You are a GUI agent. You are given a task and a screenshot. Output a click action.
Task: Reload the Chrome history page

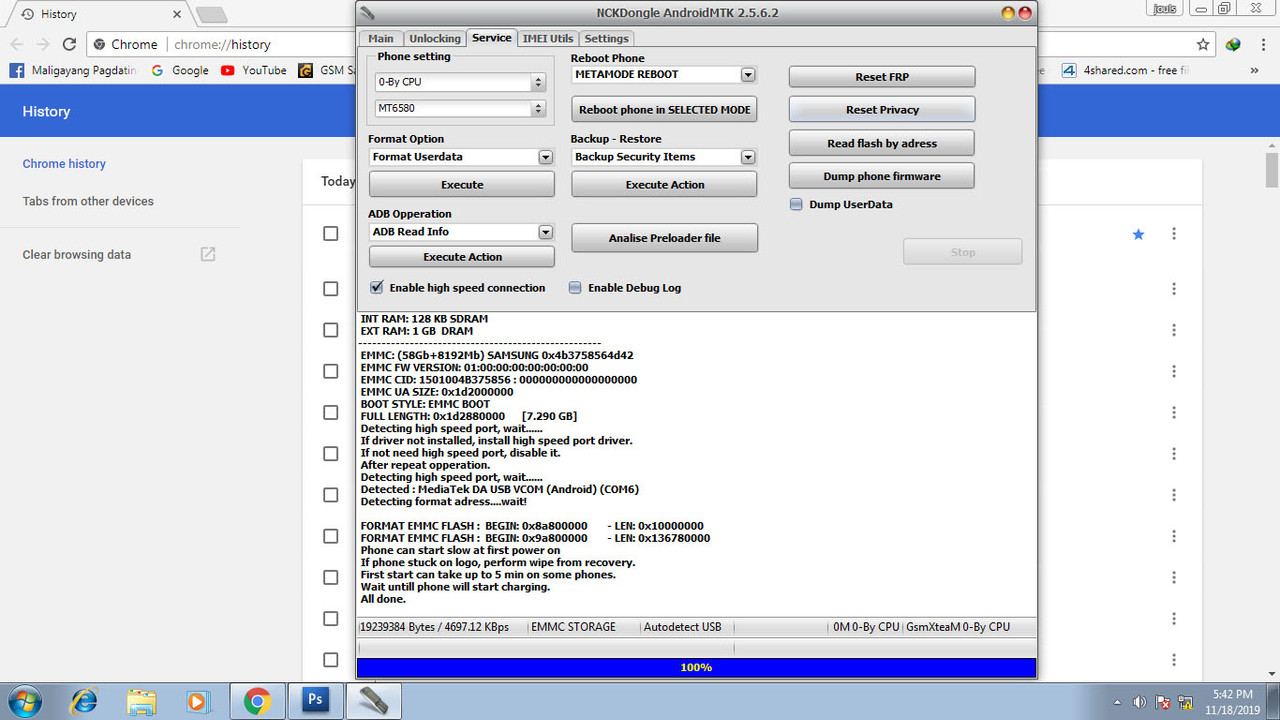coord(69,44)
